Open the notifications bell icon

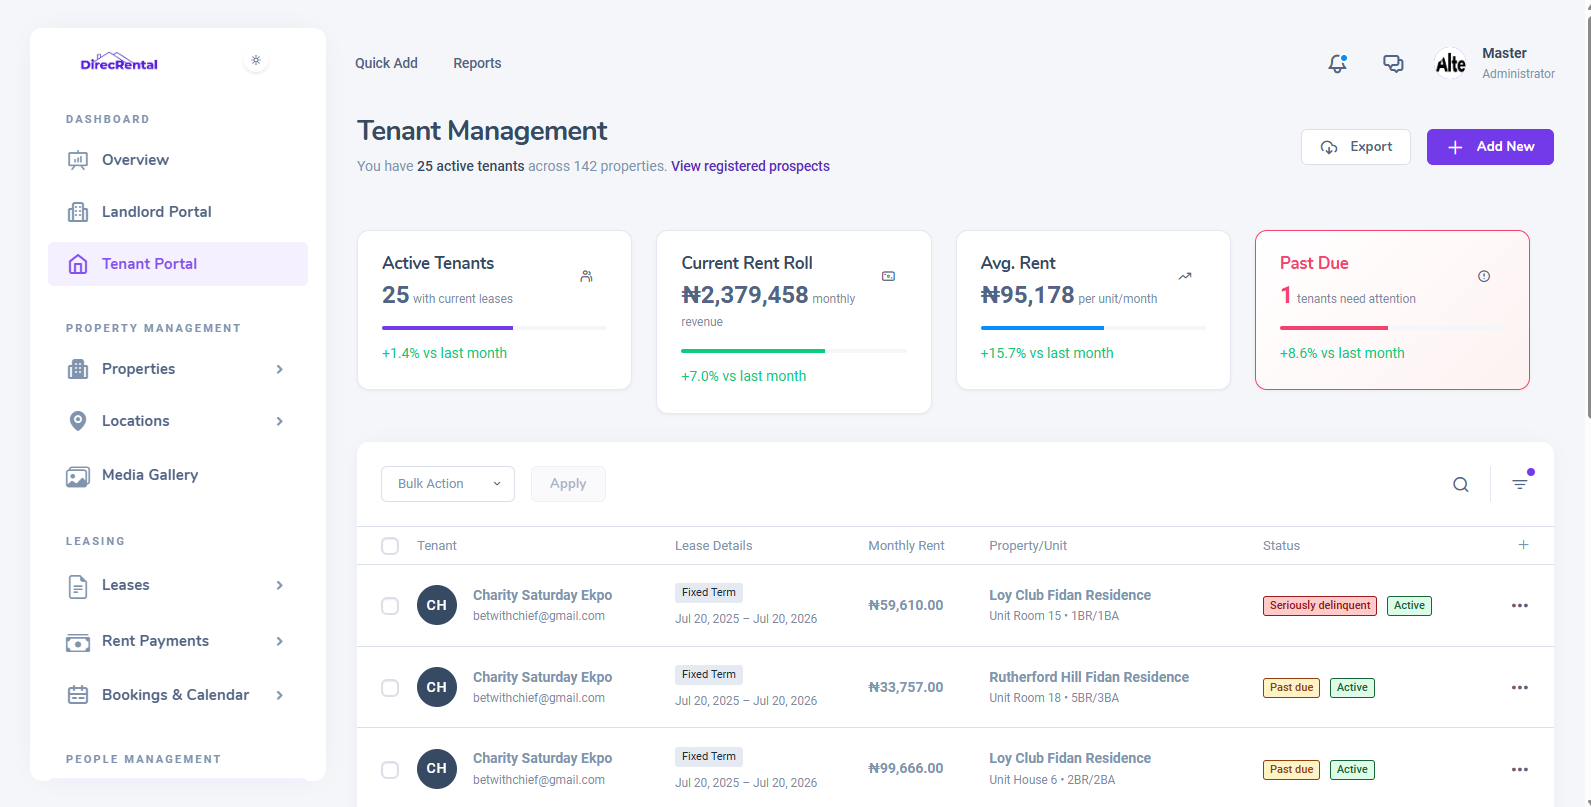1337,64
